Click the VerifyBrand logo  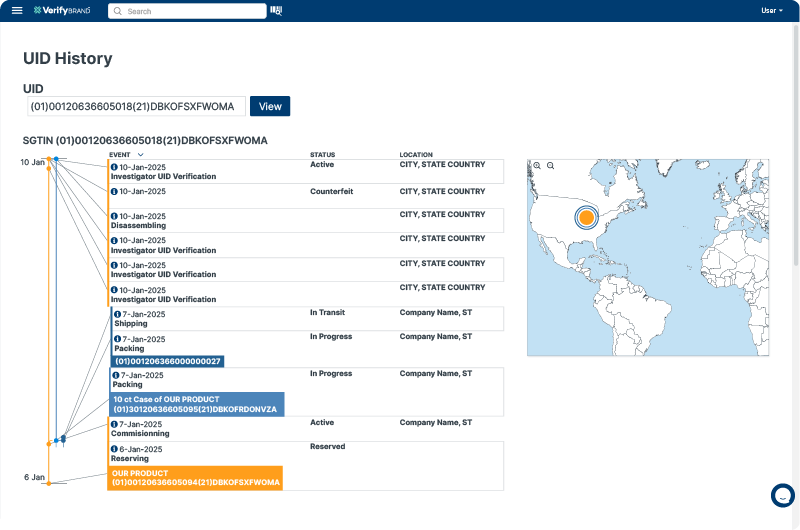pyautogui.click(x=62, y=10)
